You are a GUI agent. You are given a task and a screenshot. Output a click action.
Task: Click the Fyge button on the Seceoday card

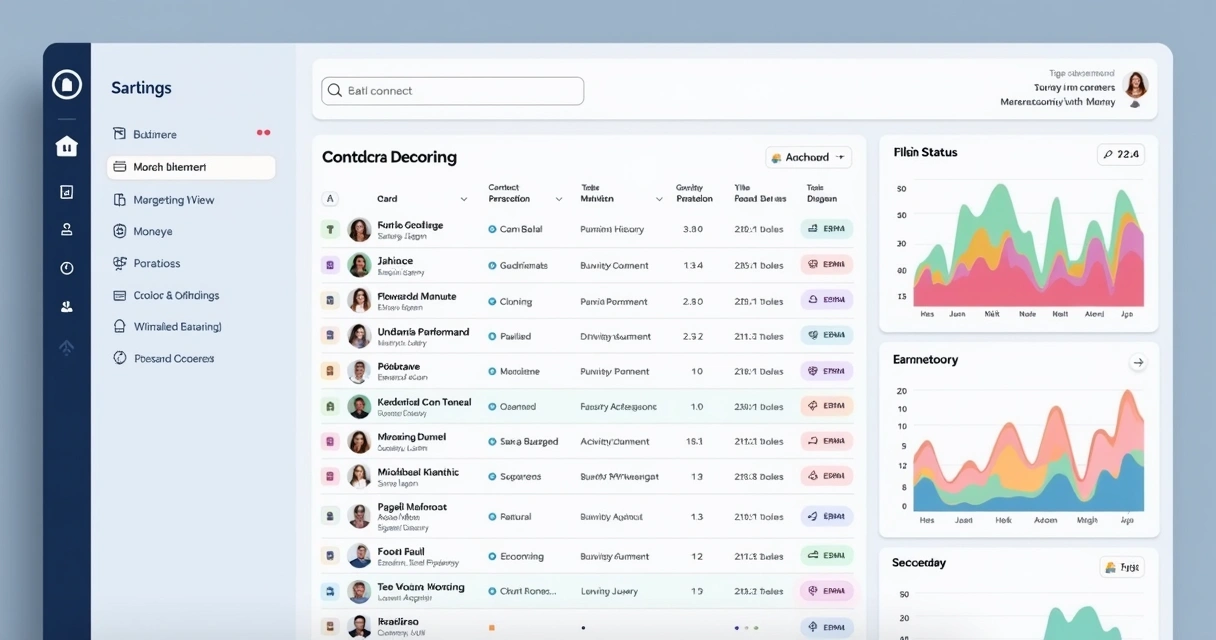click(x=1122, y=566)
